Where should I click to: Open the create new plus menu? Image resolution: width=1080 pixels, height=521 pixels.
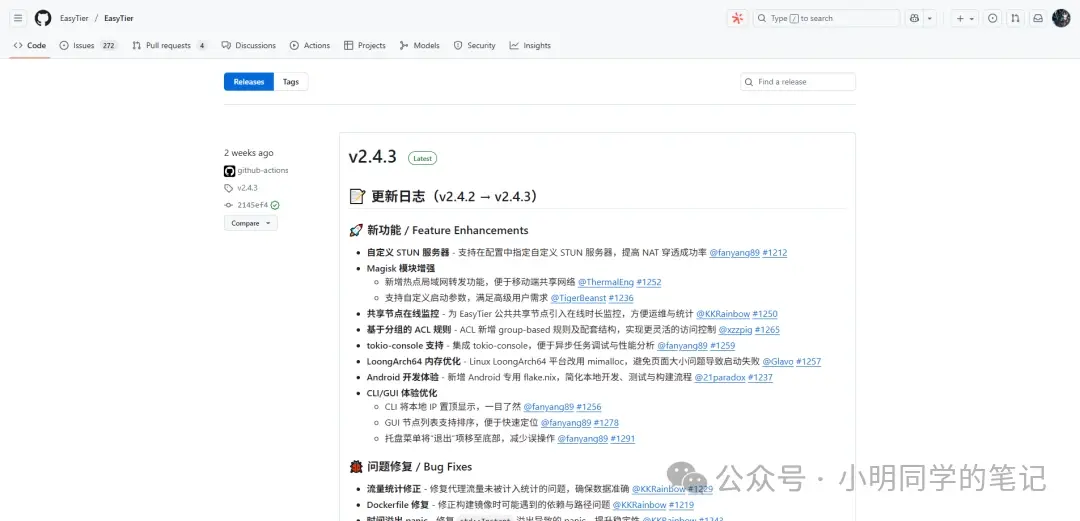point(965,19)
